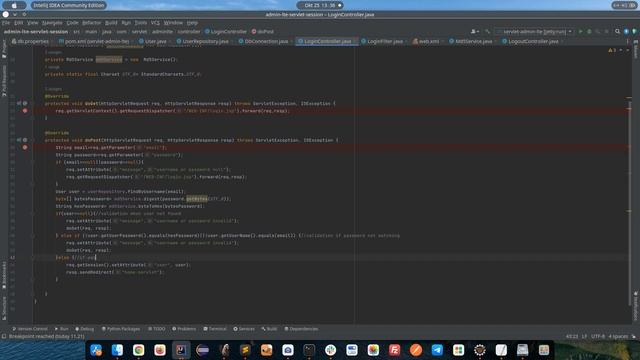Image resolution: width=640 pixels, height=360 pixels.
Task: Open the File menu
Action: (x=6, y=23)
